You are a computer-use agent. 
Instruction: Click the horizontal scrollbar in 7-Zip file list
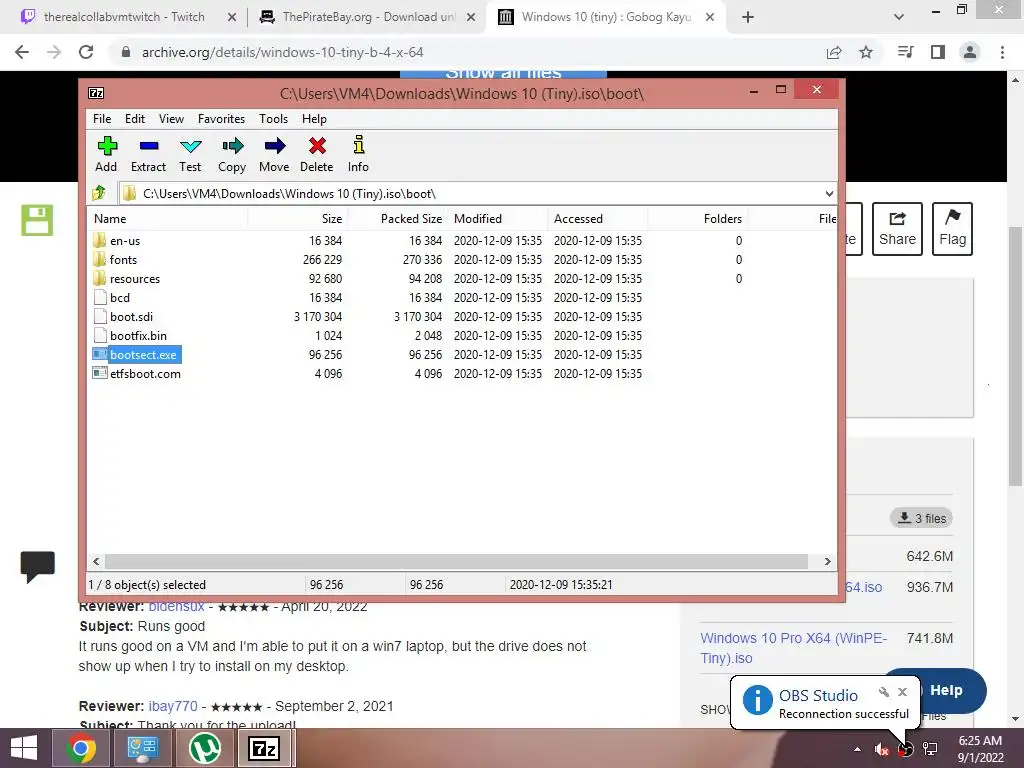pos(456,562)
